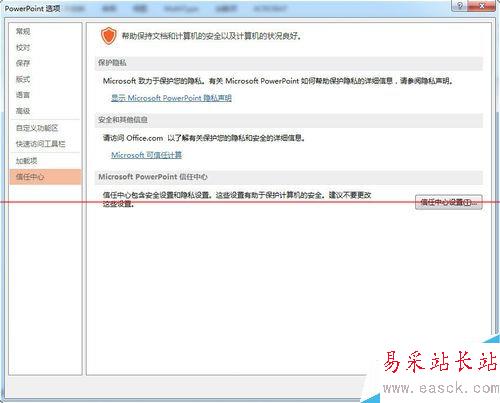
Task: Click the 保护隐私 section header
Action: (289, 63)
